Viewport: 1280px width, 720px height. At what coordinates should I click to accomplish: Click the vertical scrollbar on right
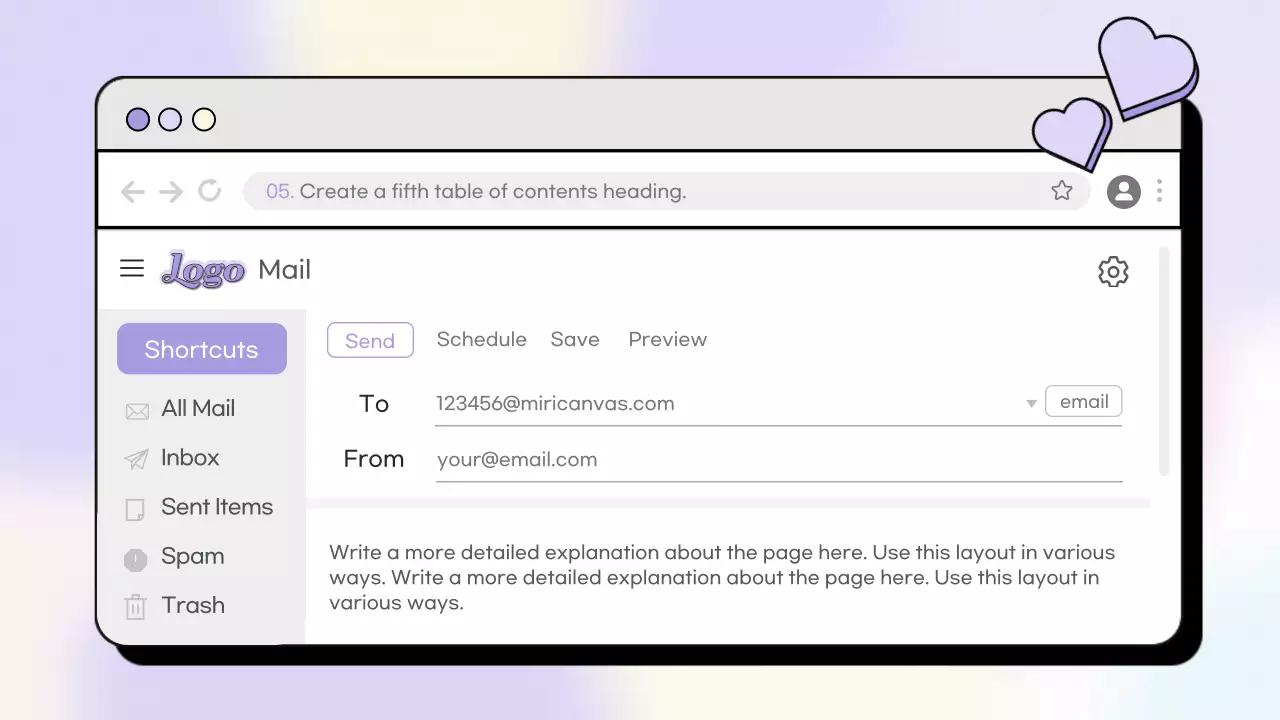(x=1163, y=360)
